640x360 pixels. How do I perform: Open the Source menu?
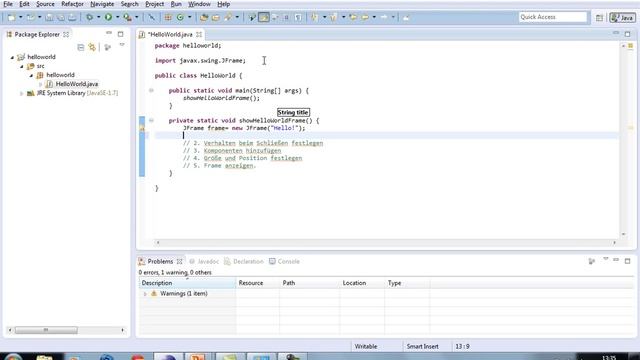tap(45, 4)
